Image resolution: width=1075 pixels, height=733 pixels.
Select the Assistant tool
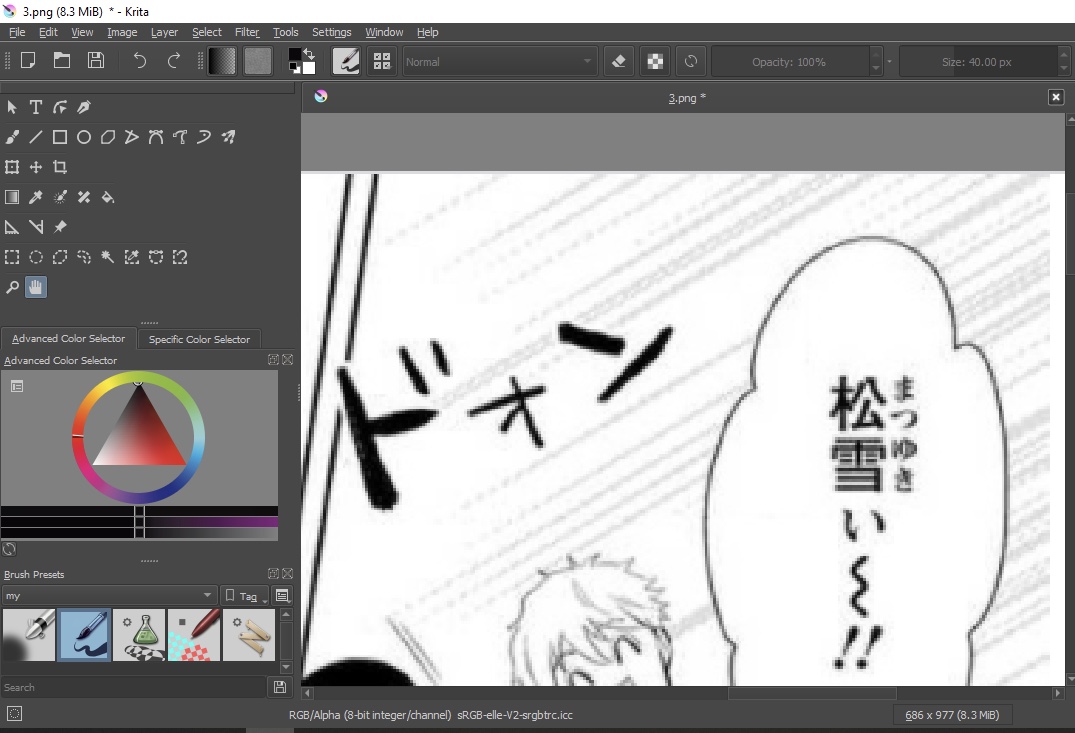pyautogui.click(x=12, y=227)
